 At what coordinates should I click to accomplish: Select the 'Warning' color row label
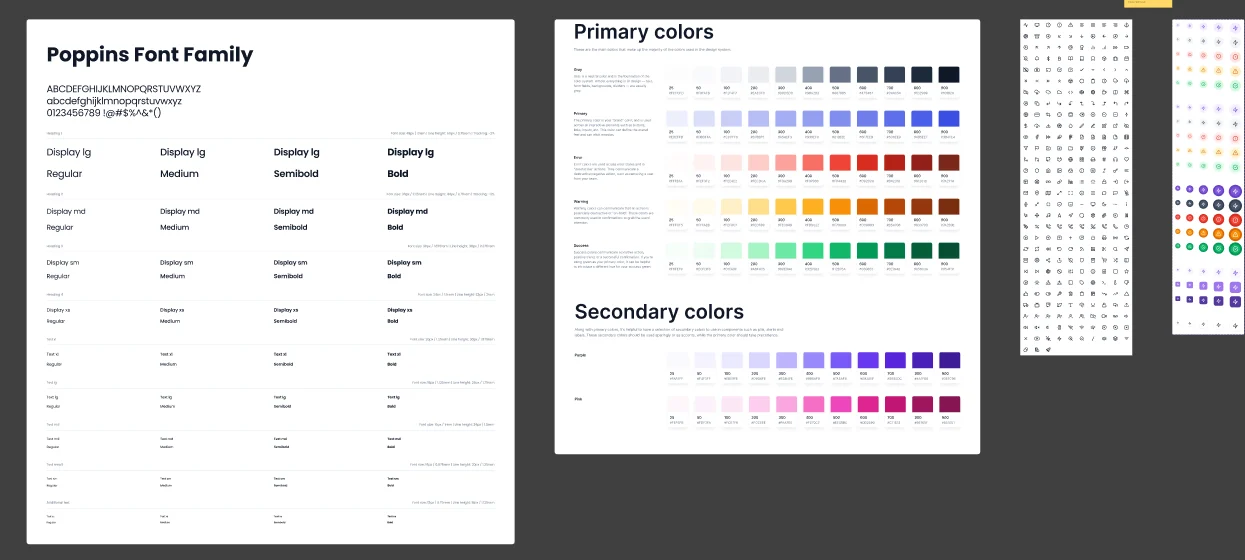[x=581, y=200]
